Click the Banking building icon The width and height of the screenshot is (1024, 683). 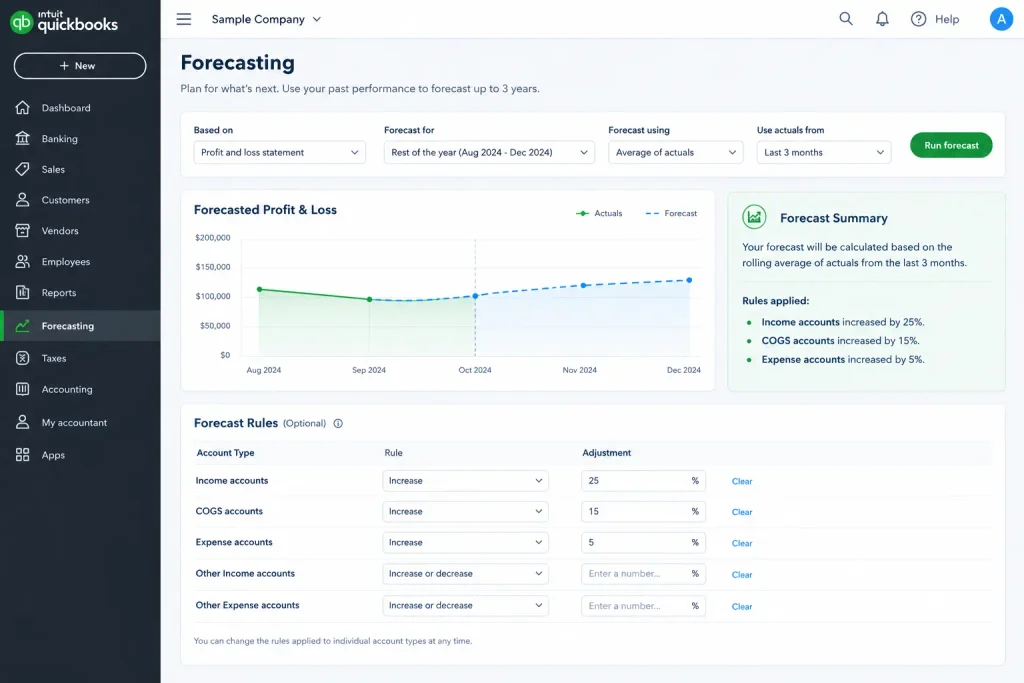coord(22,138)
